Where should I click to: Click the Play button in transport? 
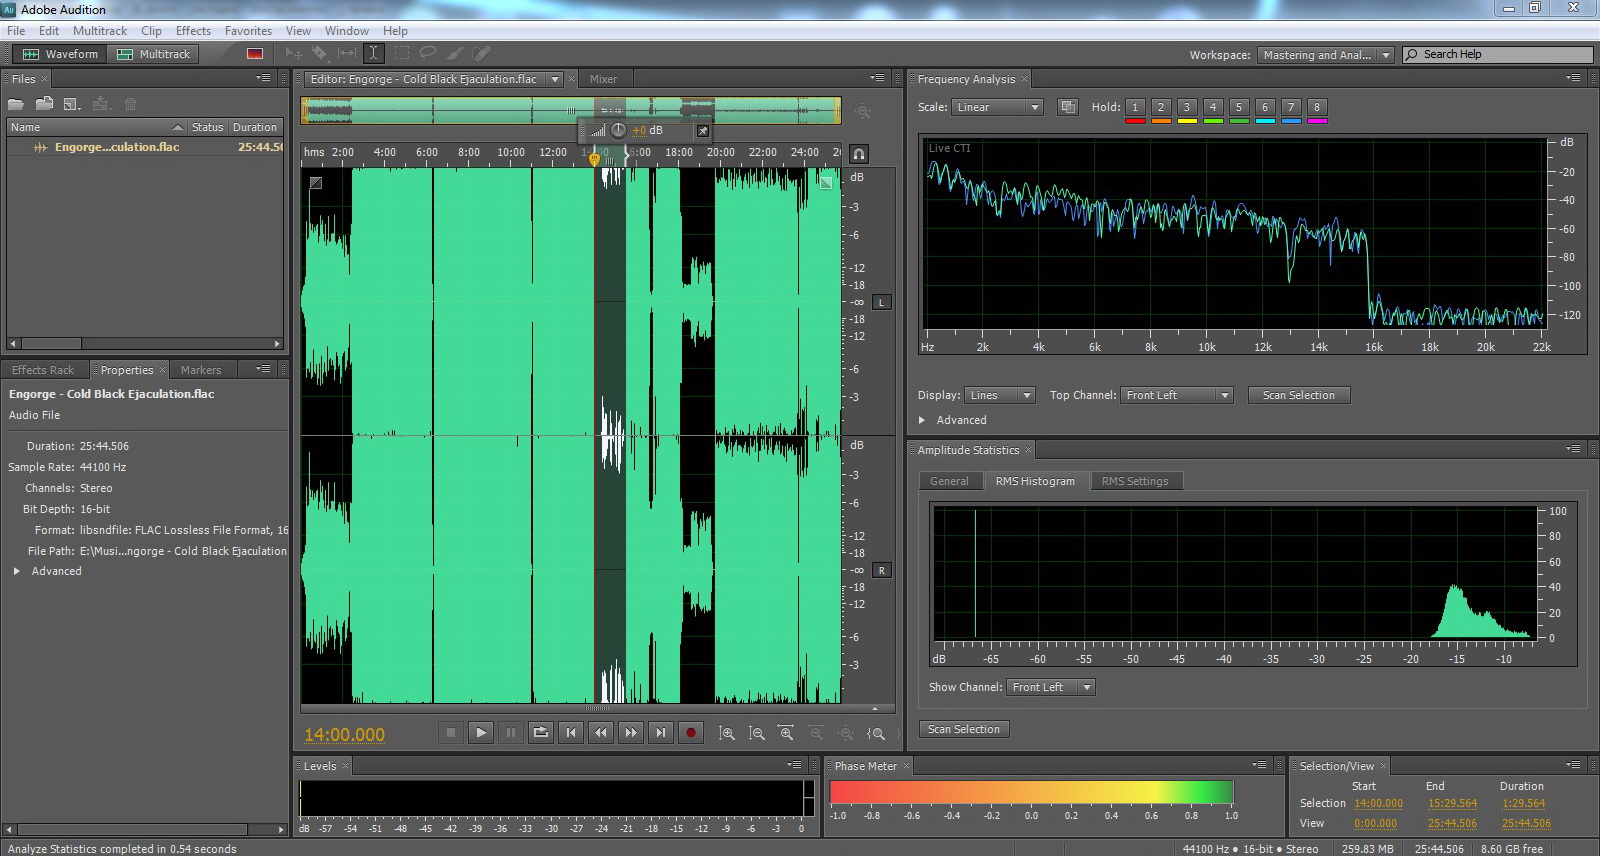[481, 733]
